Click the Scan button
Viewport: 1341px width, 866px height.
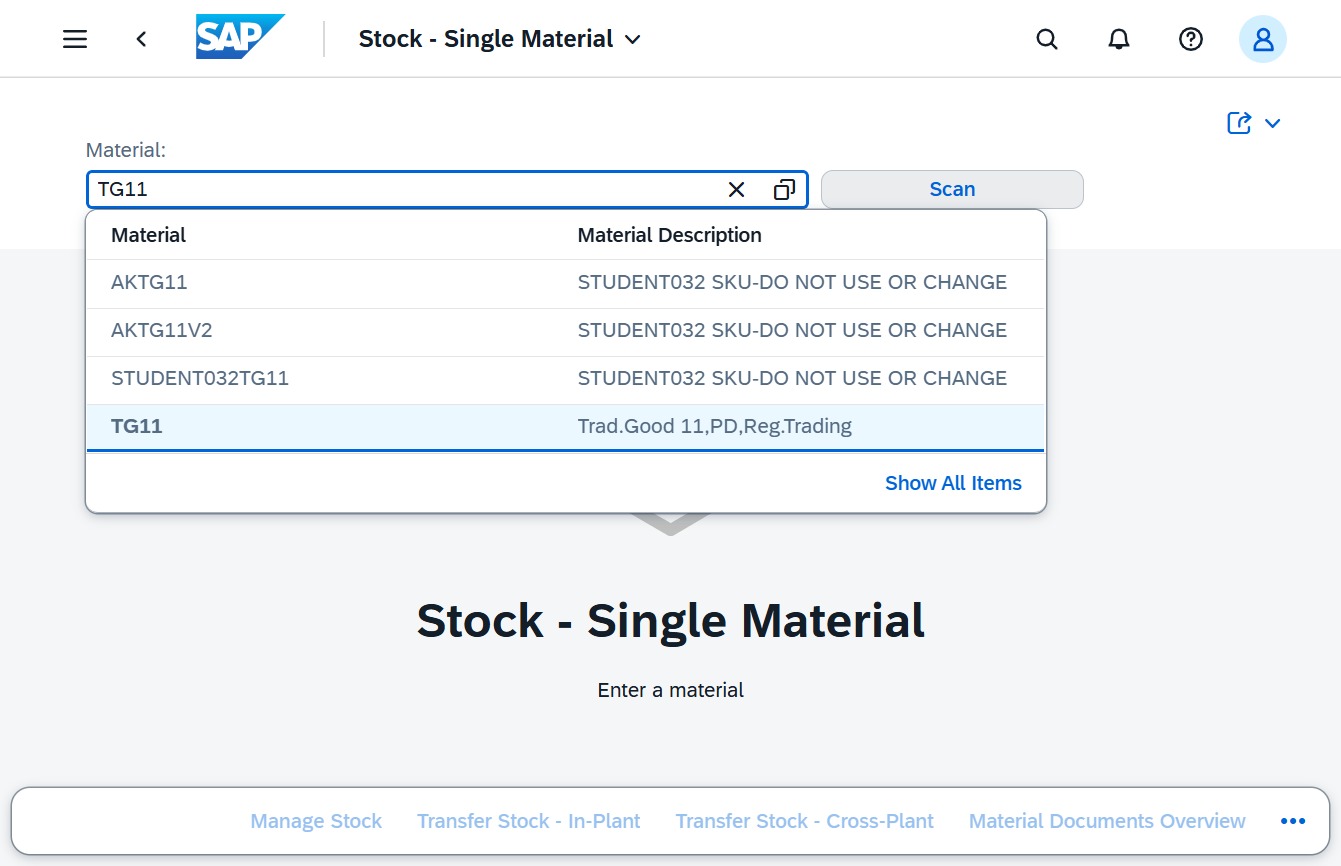click(x=952, y=189)
